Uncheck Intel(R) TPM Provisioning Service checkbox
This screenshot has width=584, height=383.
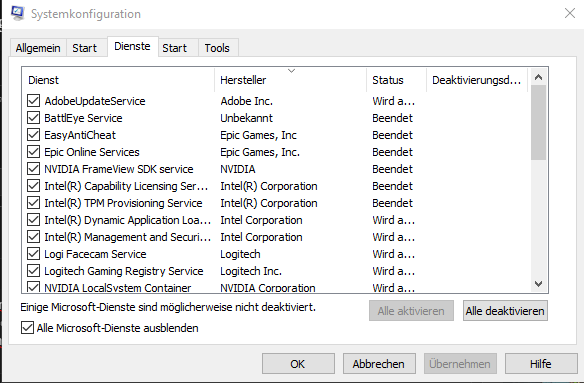tap(34, 203)
